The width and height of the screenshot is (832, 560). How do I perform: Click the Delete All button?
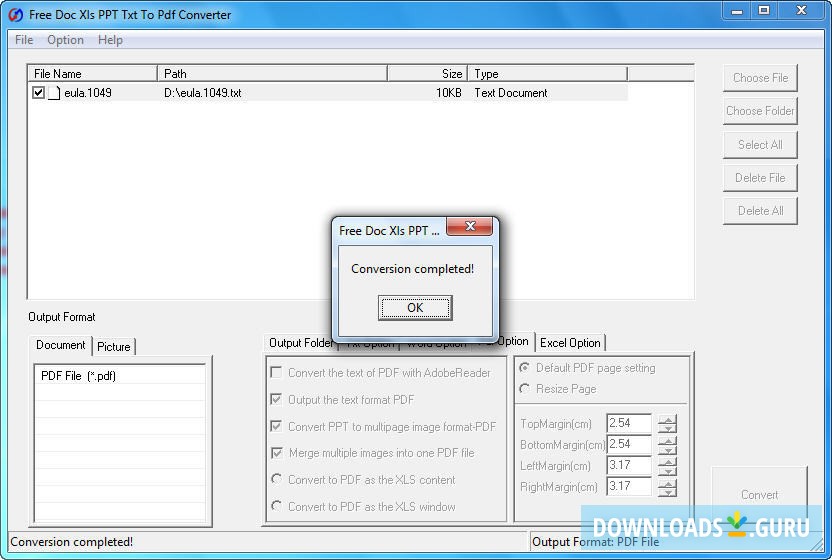click(x=760, y=211)
